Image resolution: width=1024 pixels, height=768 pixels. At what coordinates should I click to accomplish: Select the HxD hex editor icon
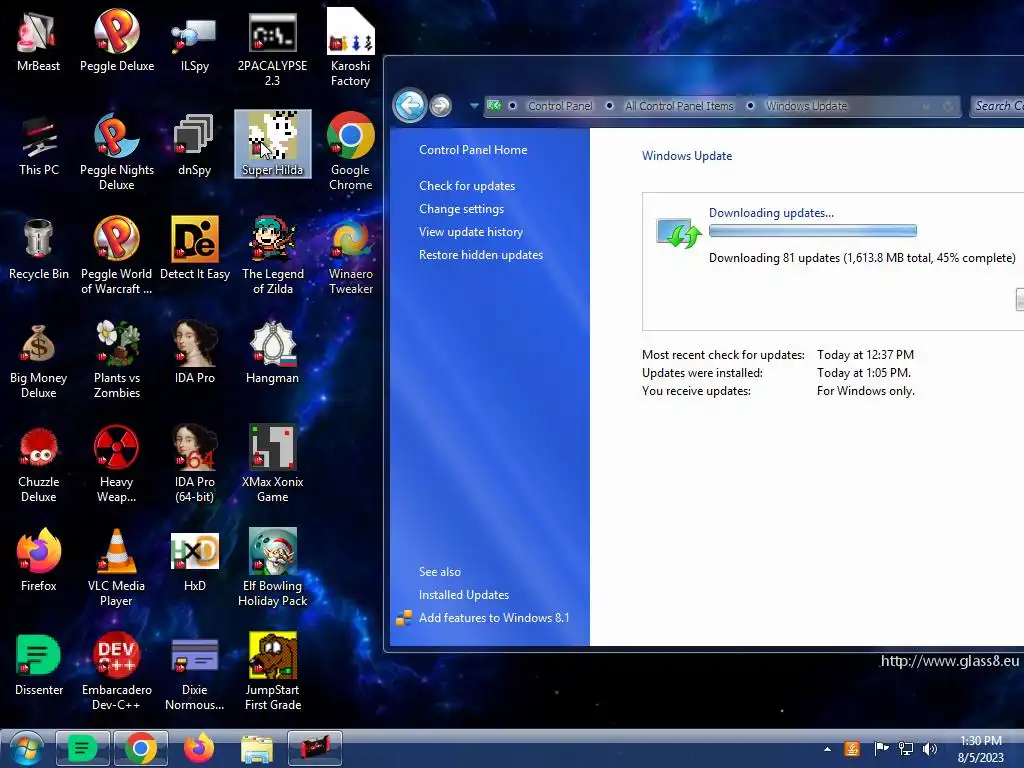coord(195,560)
